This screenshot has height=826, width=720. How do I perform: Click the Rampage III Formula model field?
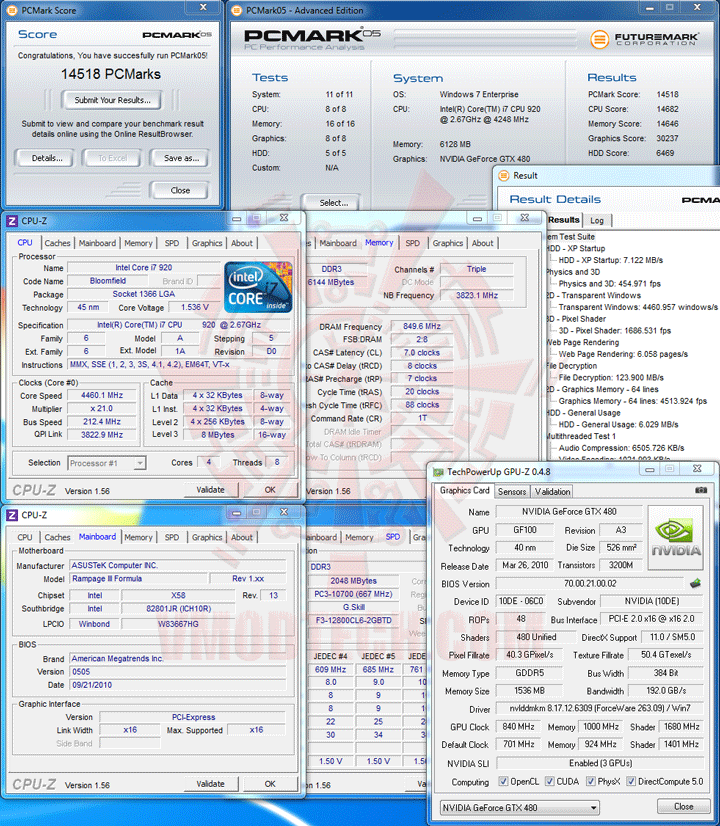138,578
